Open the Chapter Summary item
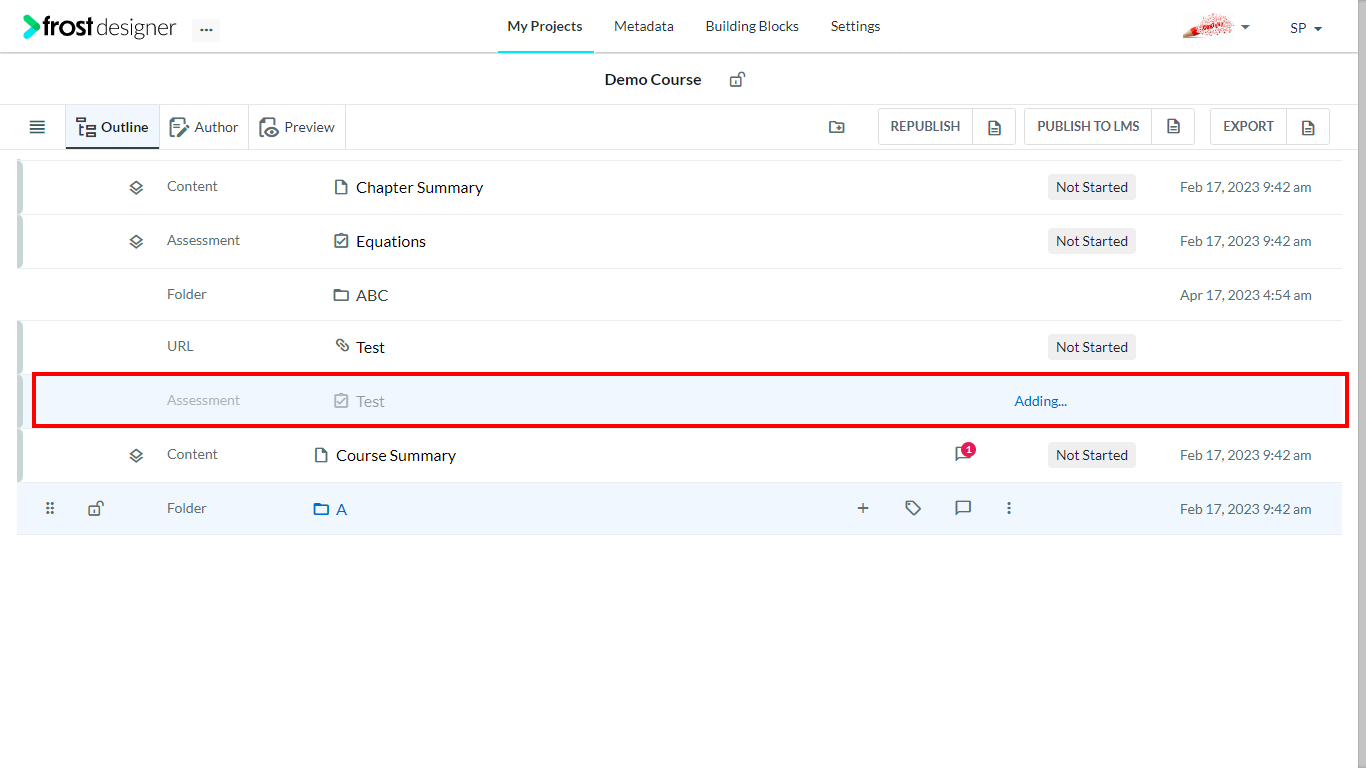 tap(419, 188)
